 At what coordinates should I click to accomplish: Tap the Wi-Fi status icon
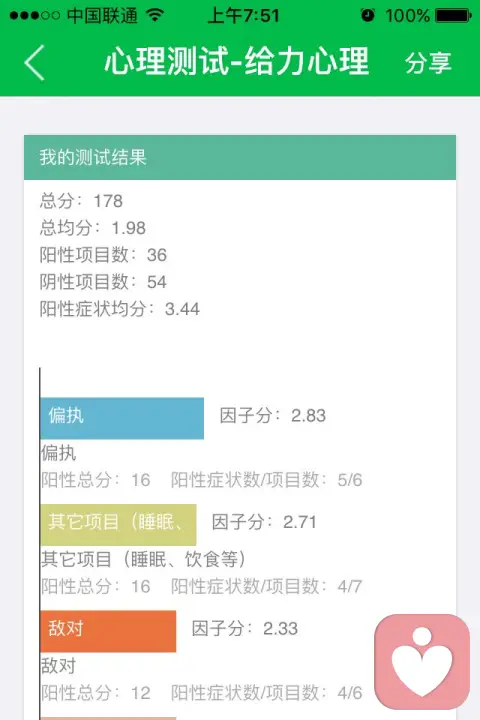tap(155, 15)
